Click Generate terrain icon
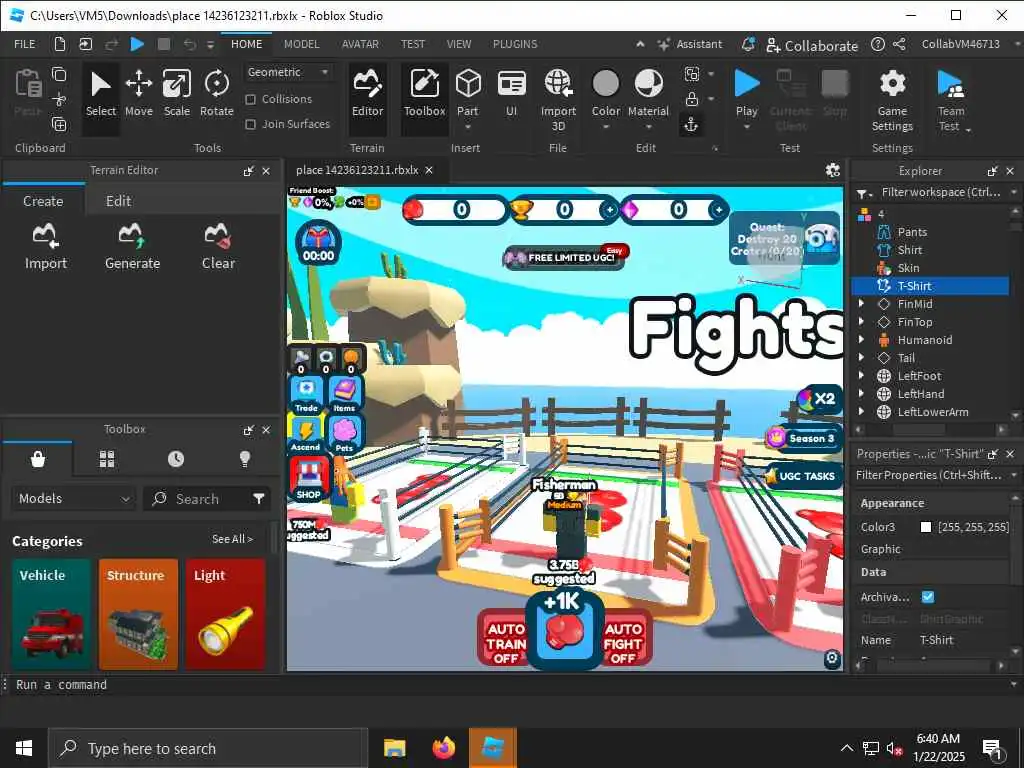 click(x=133, y=248)
